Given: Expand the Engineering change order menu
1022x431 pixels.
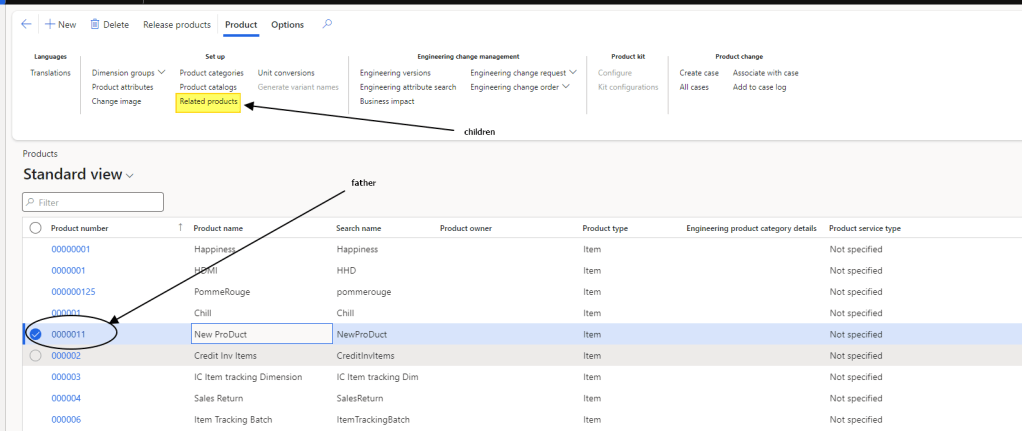Looking at the screenshot, I should tap(566, 87).
